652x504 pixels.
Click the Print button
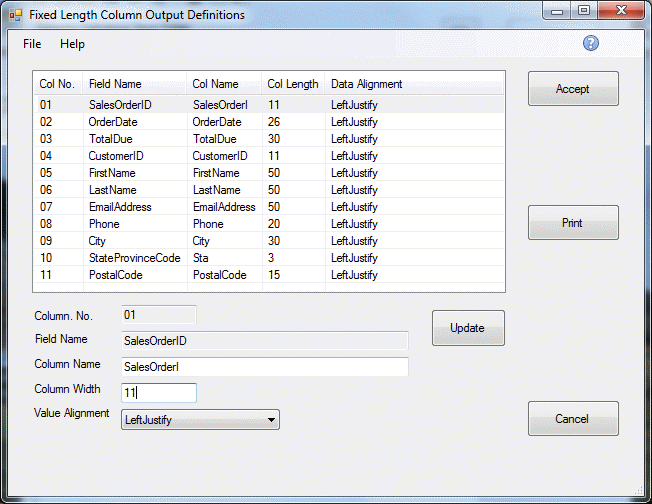[573, 222]
